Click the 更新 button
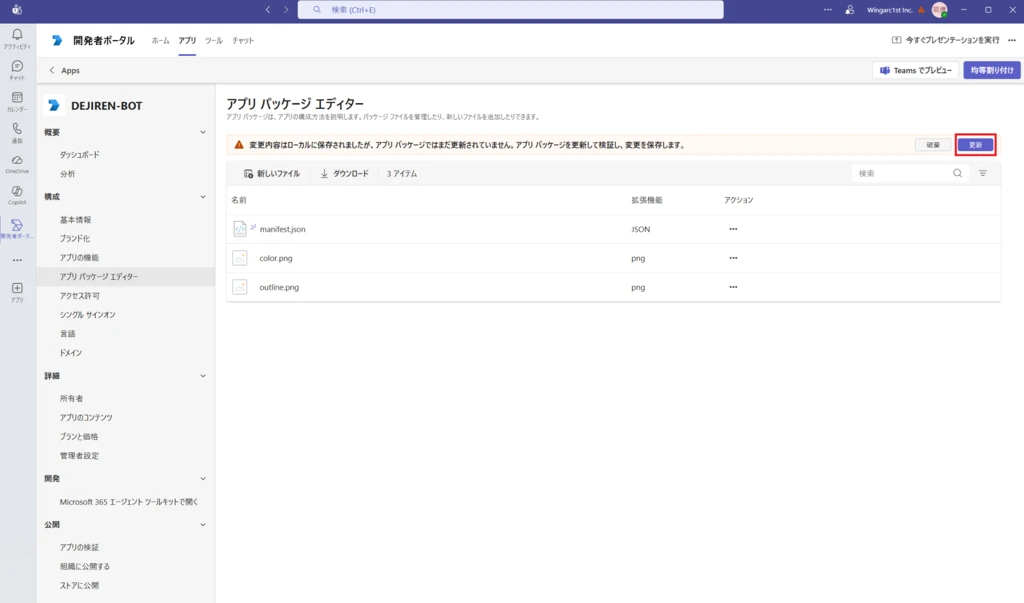1024x603 pixels. pyautogui.click(x=975, y=145)
